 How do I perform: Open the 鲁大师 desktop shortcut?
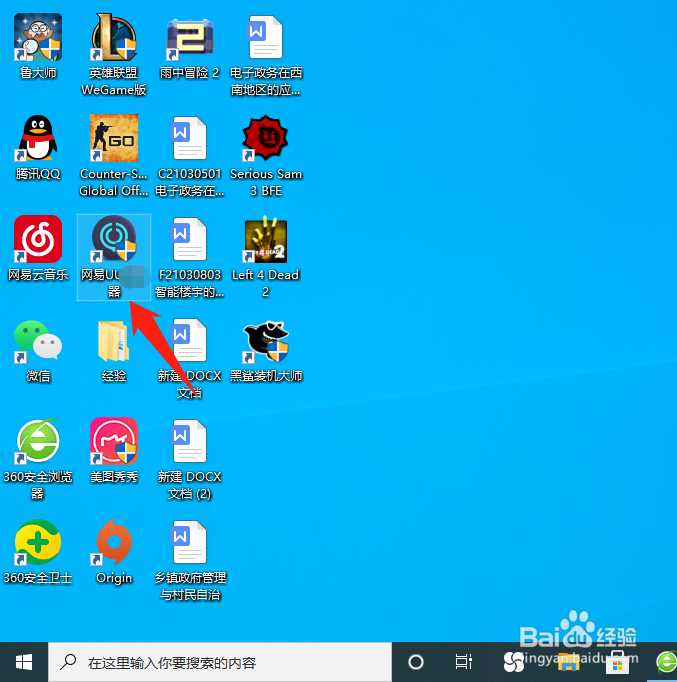click(38, 37)
